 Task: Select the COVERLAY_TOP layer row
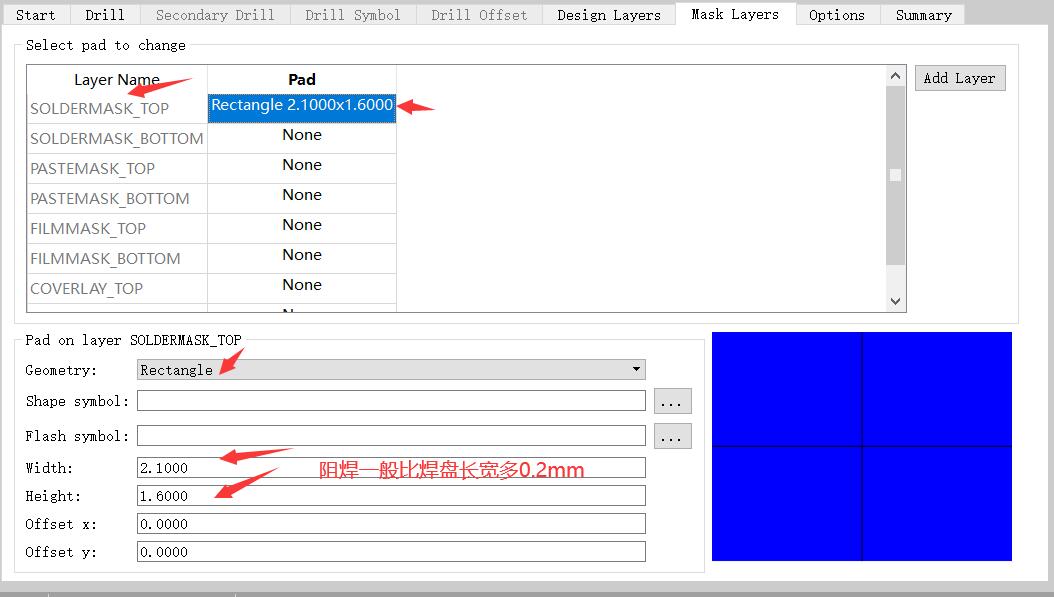[x=116, y=288]
